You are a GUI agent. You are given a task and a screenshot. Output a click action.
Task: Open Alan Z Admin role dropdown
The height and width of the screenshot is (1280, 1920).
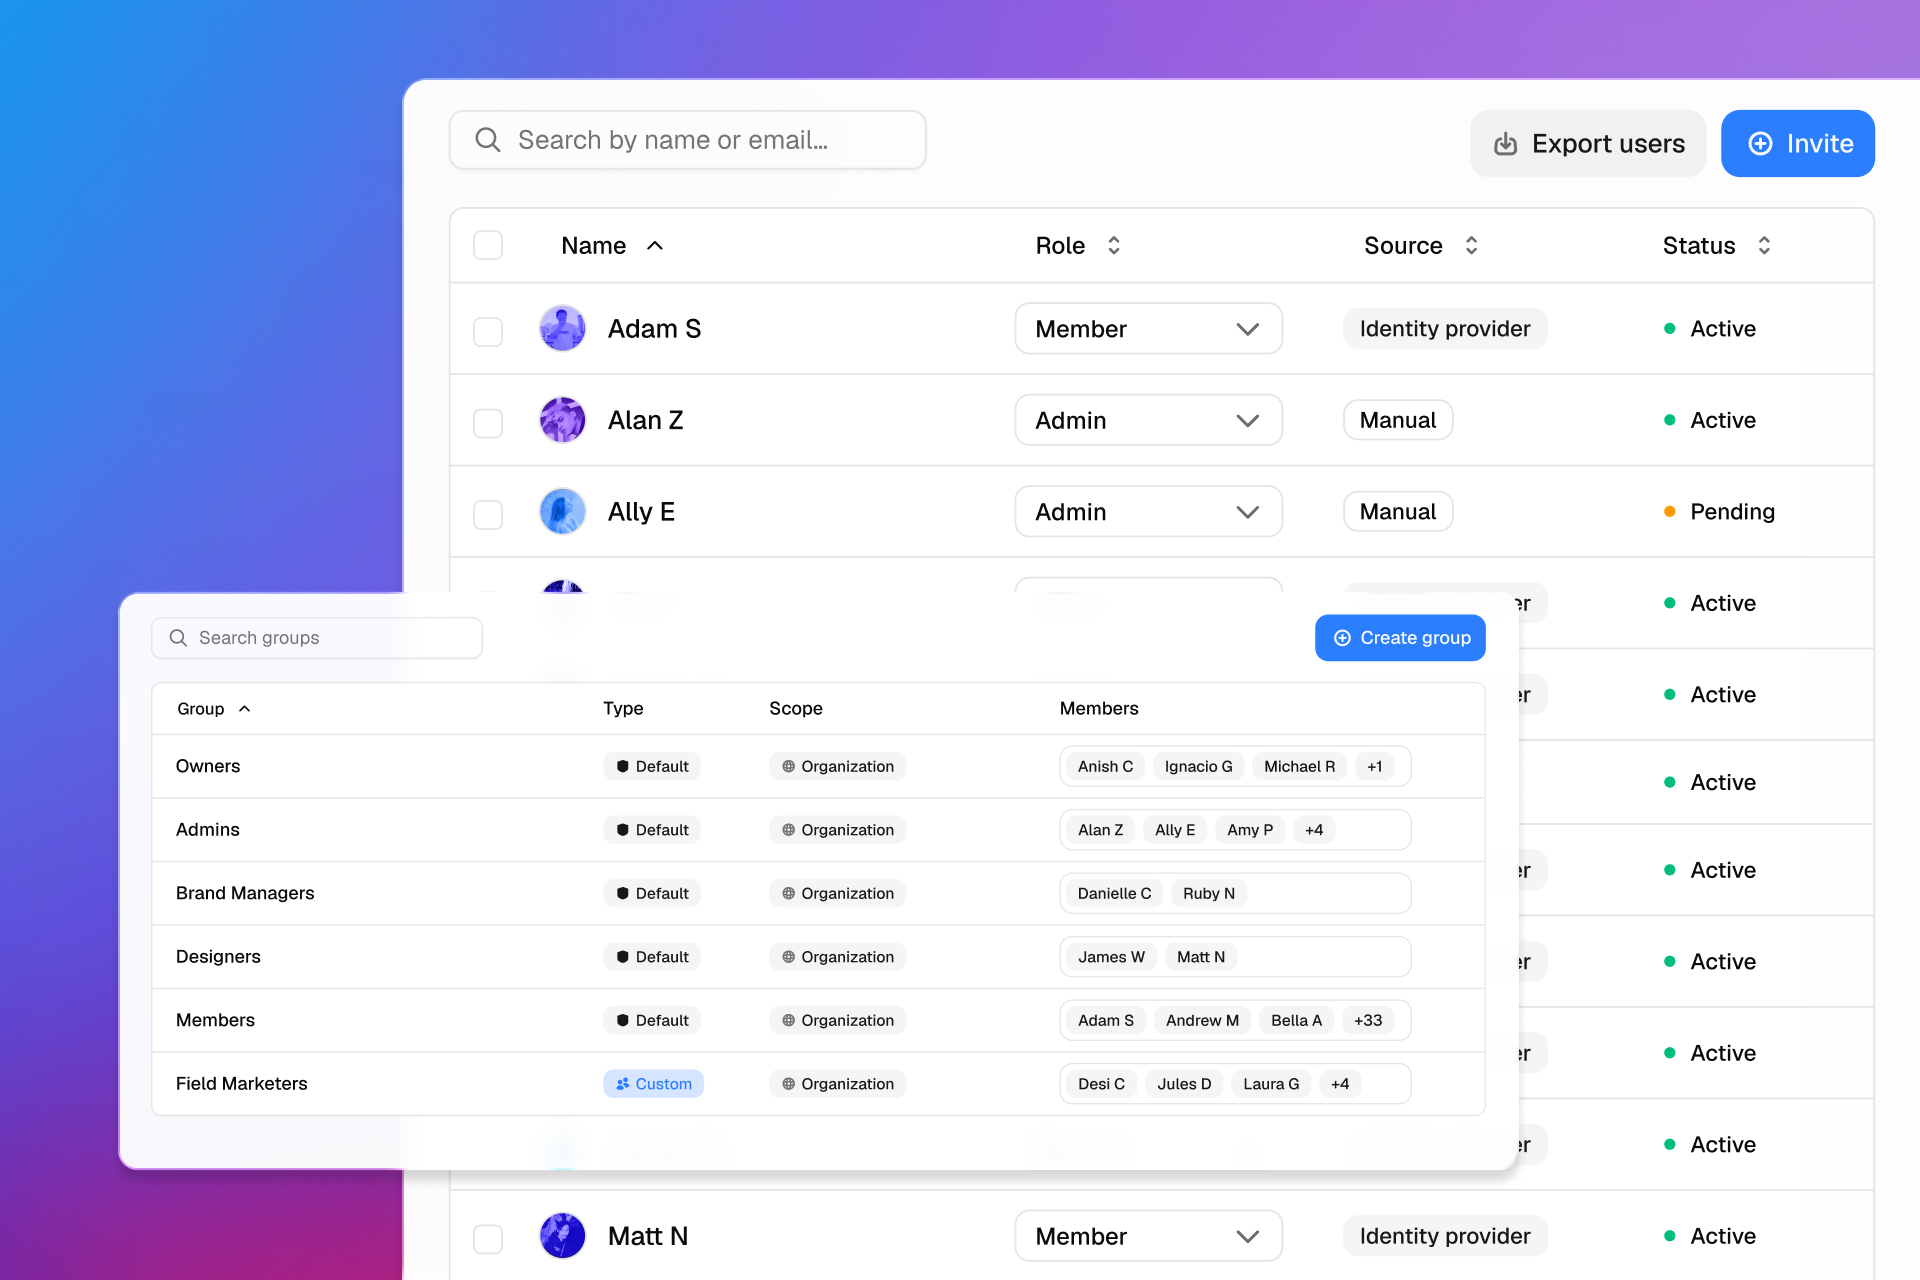[1148, 420]
